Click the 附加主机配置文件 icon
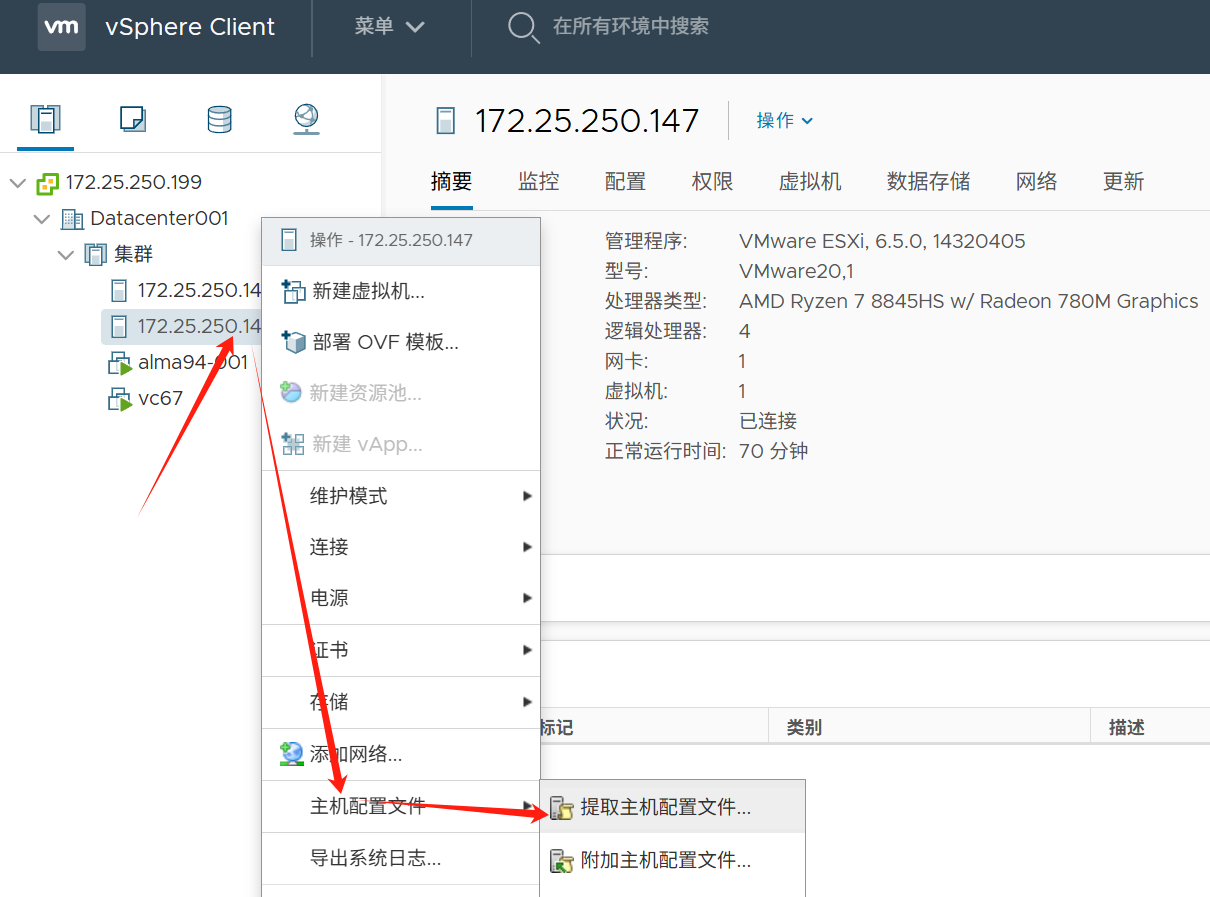Image resolution: width=1210 pixels, height=897 pixels. point(562,860)
